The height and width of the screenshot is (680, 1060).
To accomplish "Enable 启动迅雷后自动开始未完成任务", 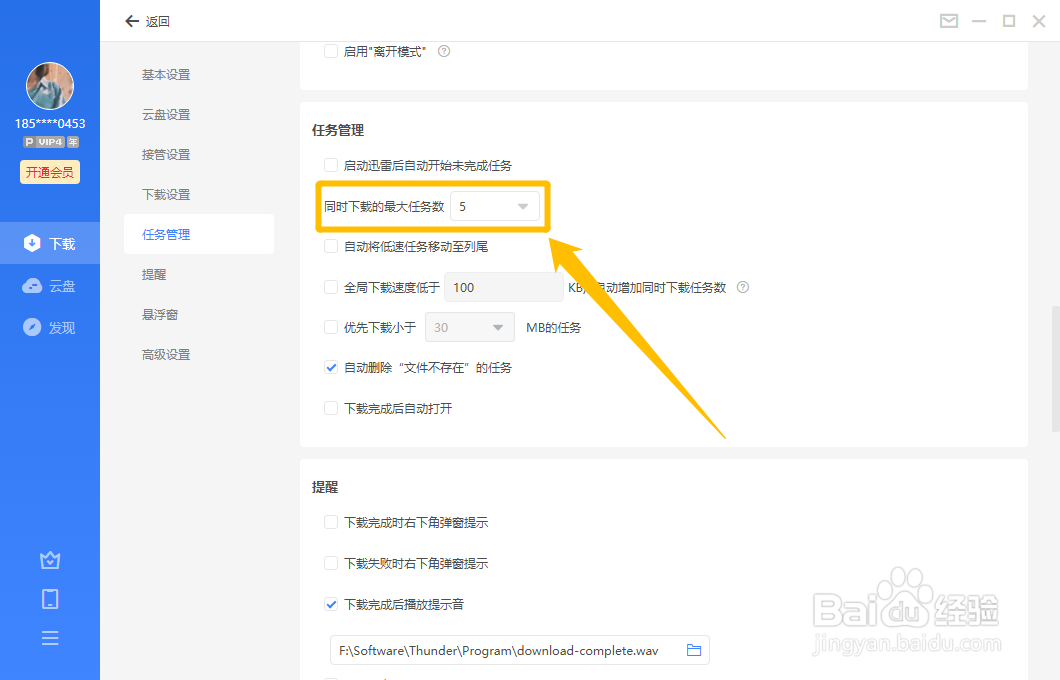I will [x=331, y=164].
